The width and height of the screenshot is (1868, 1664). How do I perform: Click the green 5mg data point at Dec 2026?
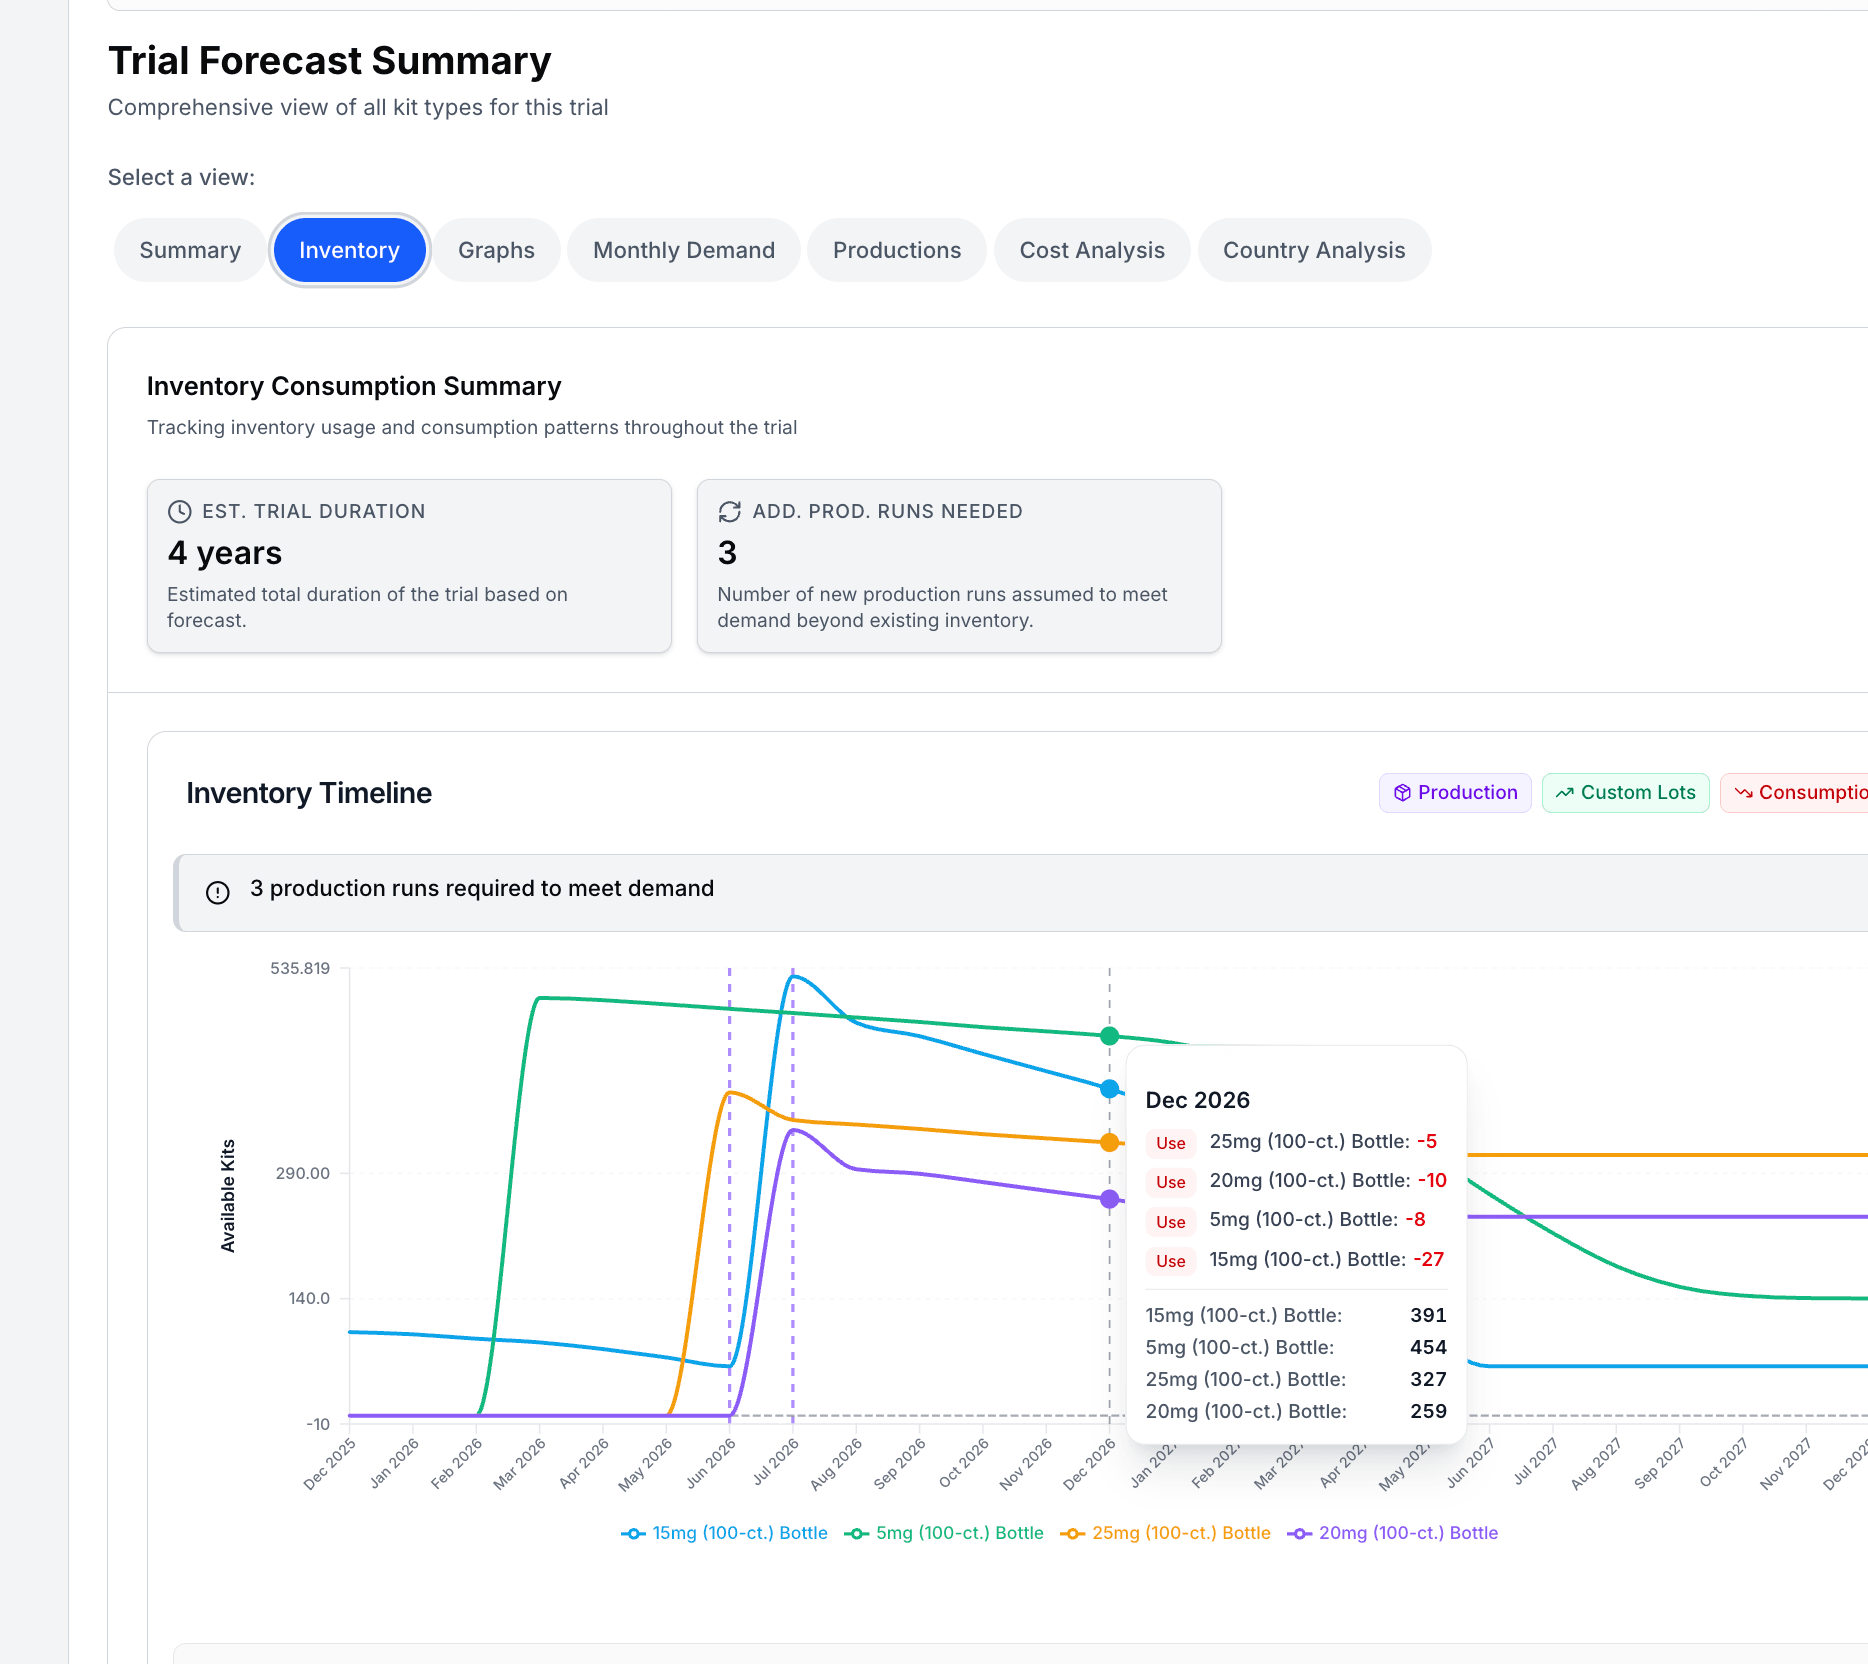click(x=1109, y=1036)
